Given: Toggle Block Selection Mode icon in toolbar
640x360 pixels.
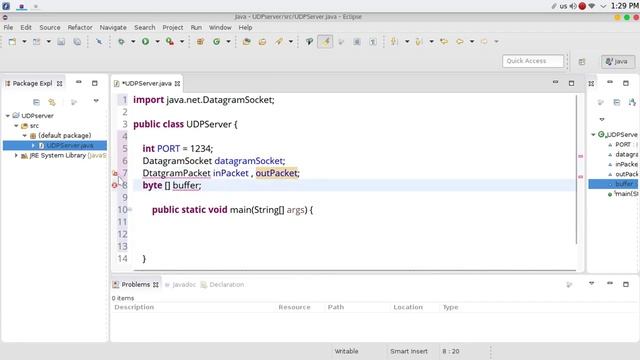Looking at the screenshot, I should (357, 42).
